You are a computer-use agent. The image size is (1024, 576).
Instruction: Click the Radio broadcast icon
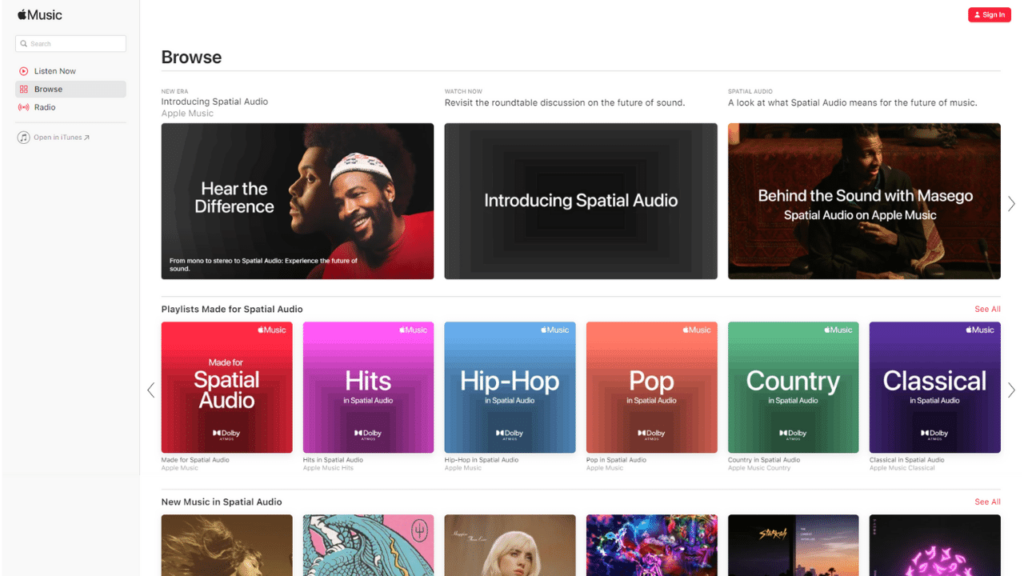click(x=24, y=107)
